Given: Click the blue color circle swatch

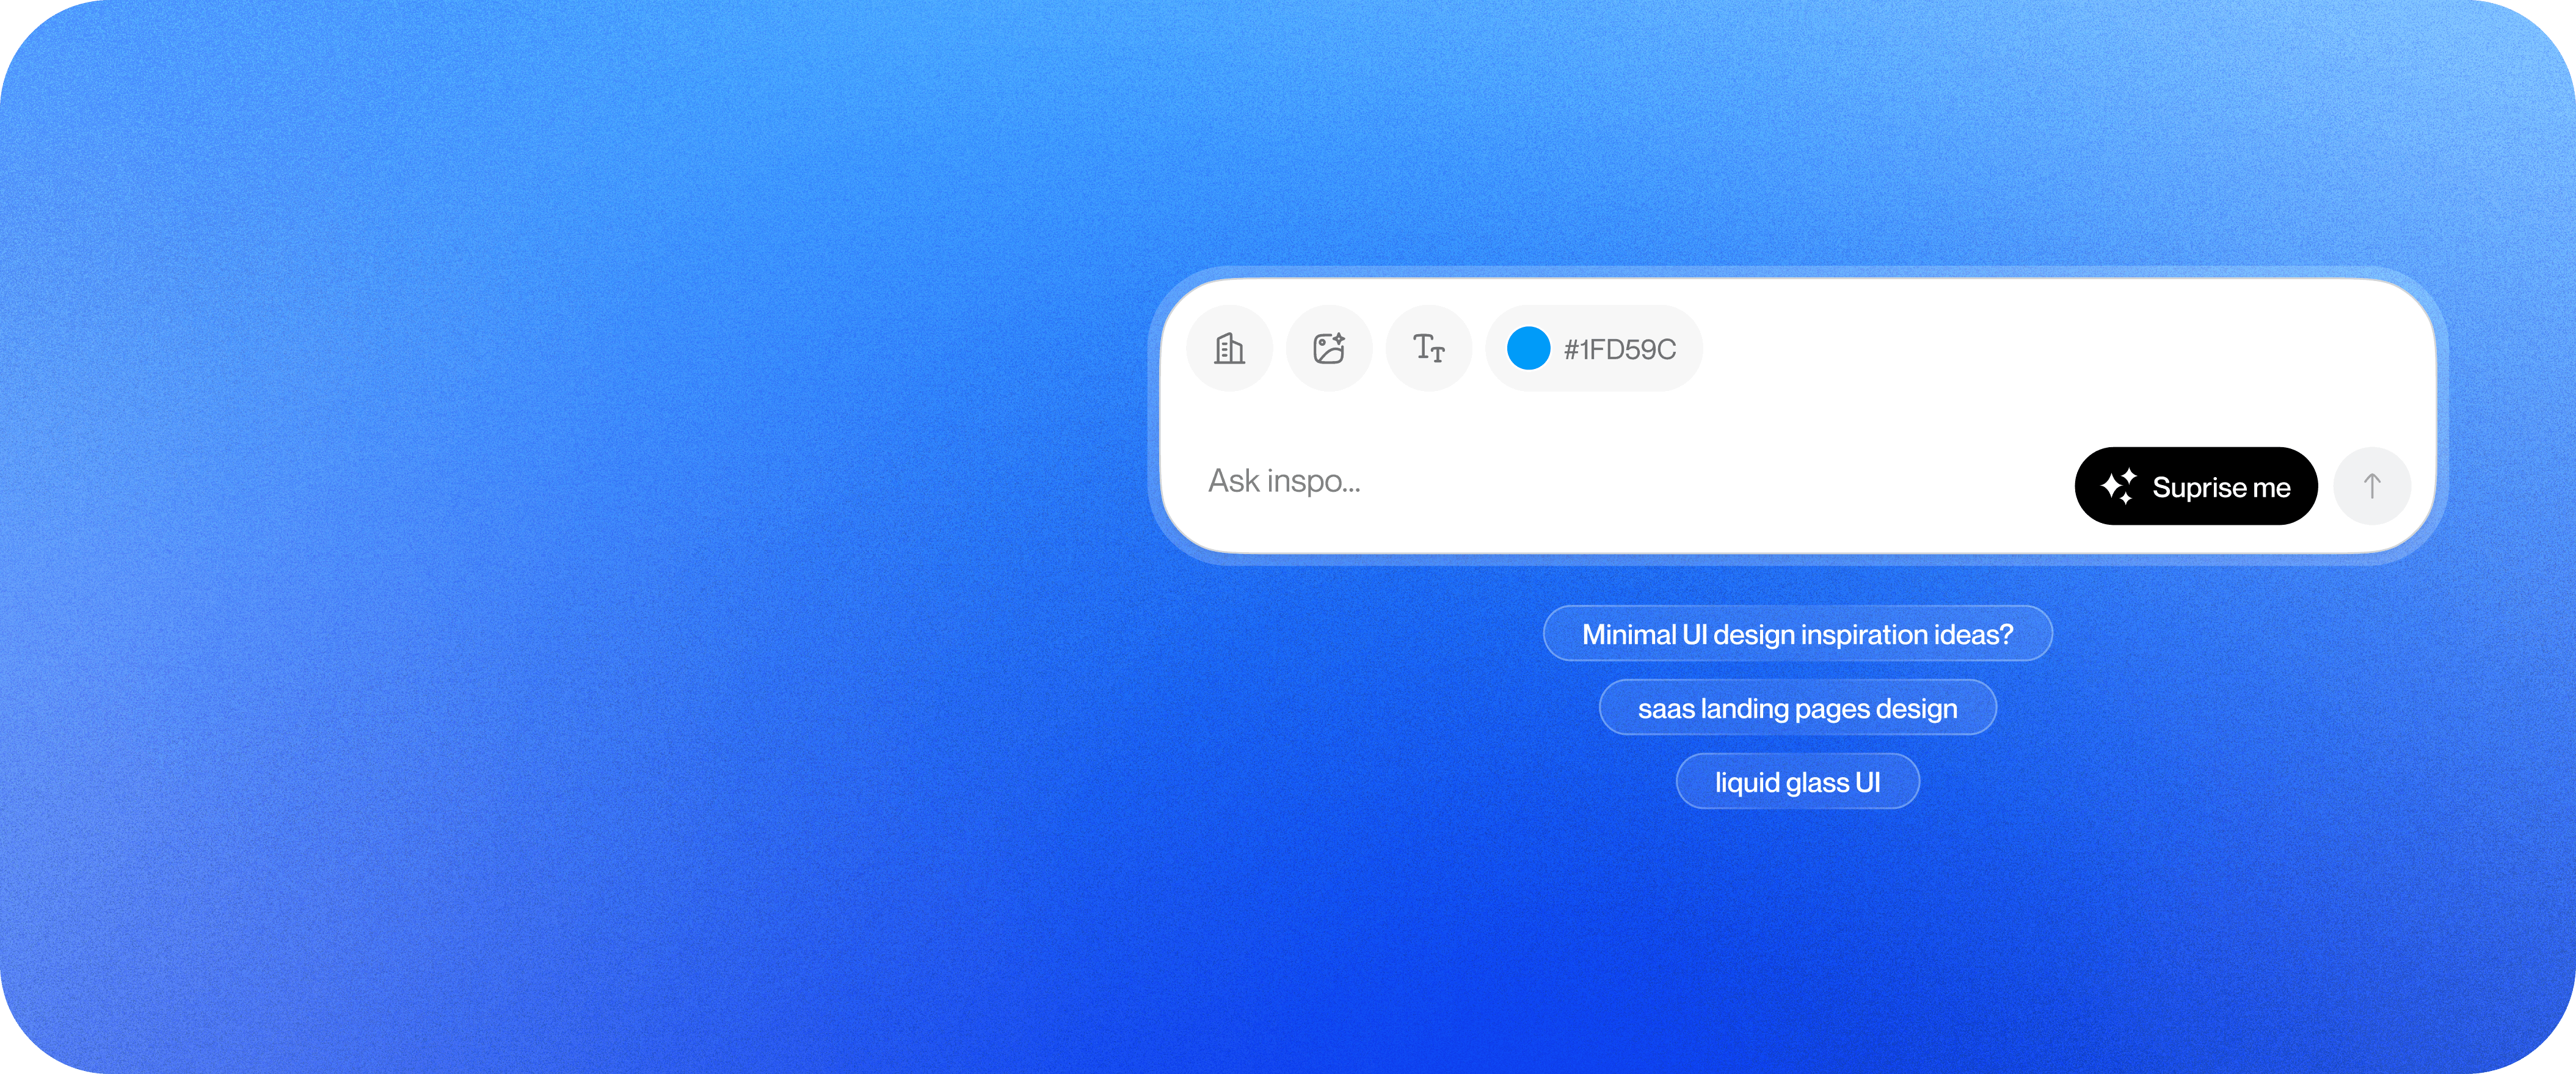Looking at the screenshot, I should coord(1528,348).
